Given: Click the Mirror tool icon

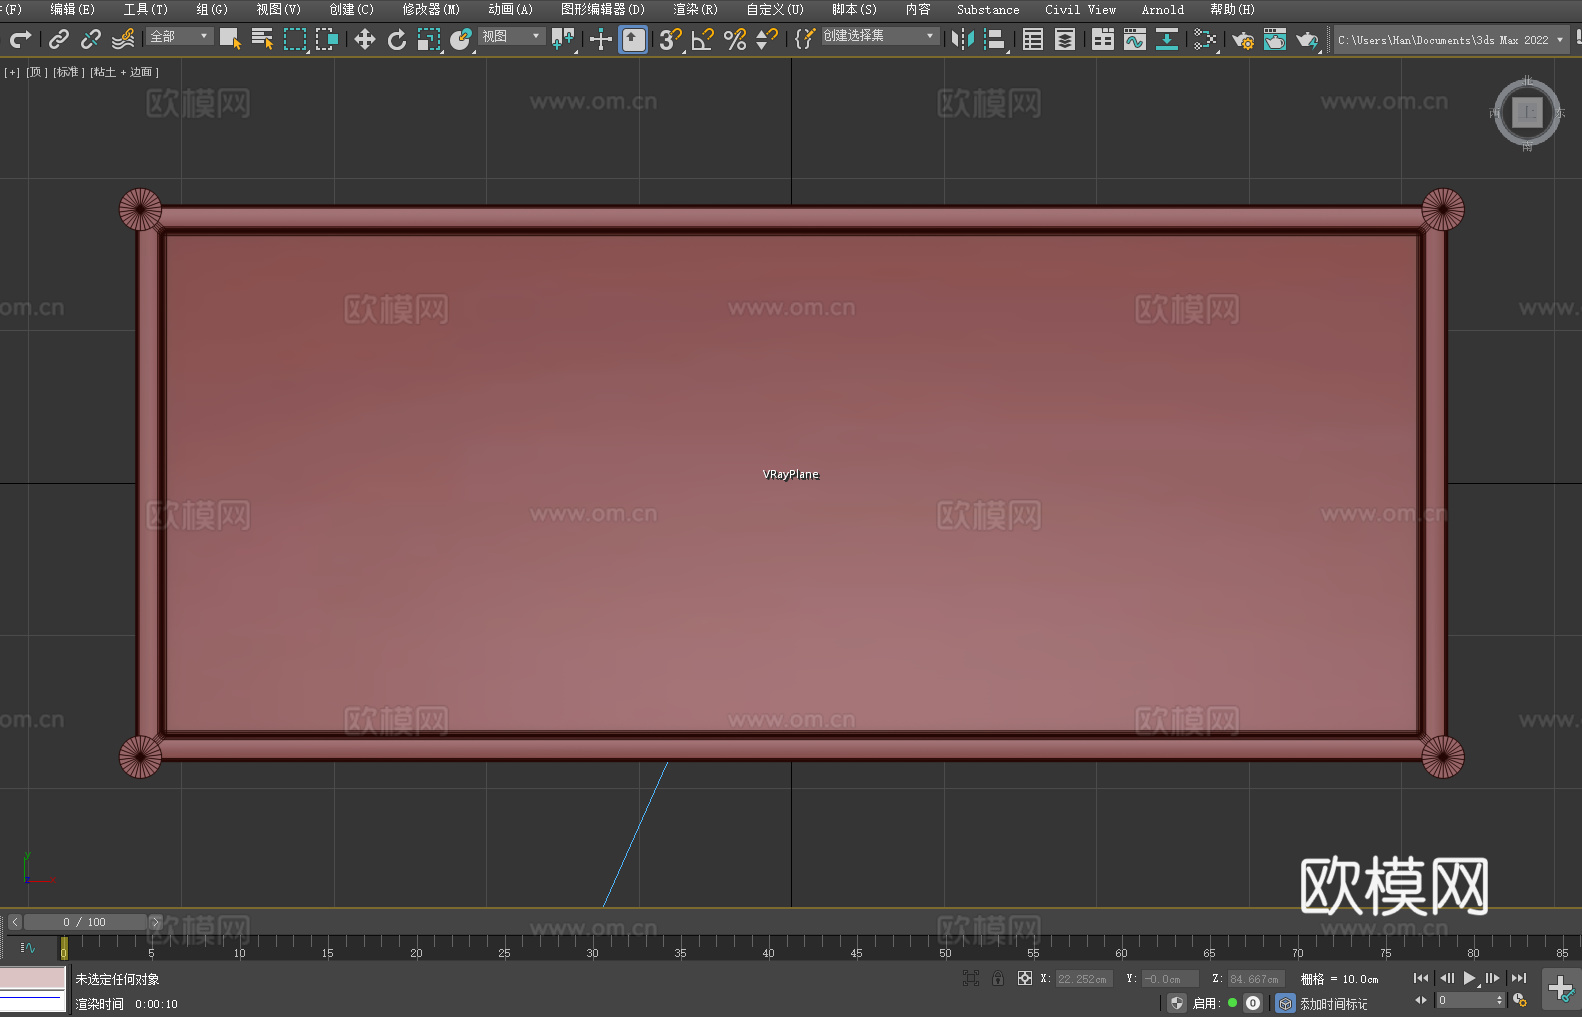Looking at the screenshot, I should (963, 39).
